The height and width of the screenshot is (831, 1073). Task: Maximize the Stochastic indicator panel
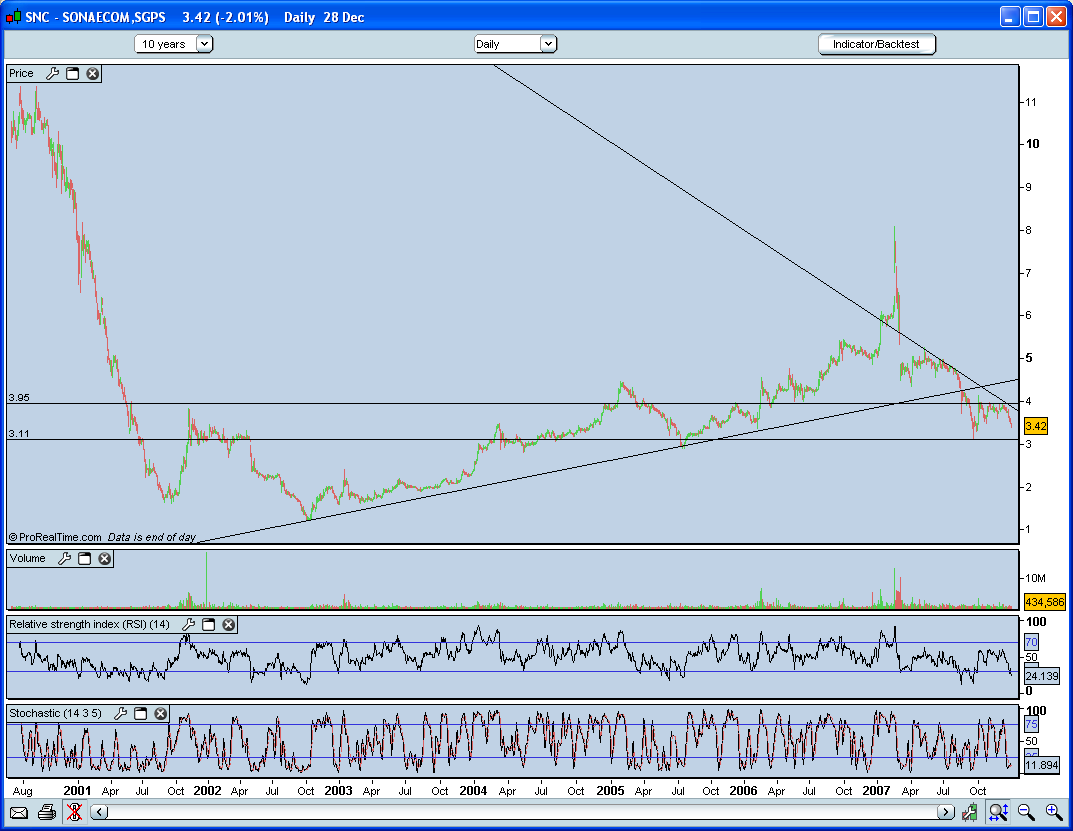141,714
